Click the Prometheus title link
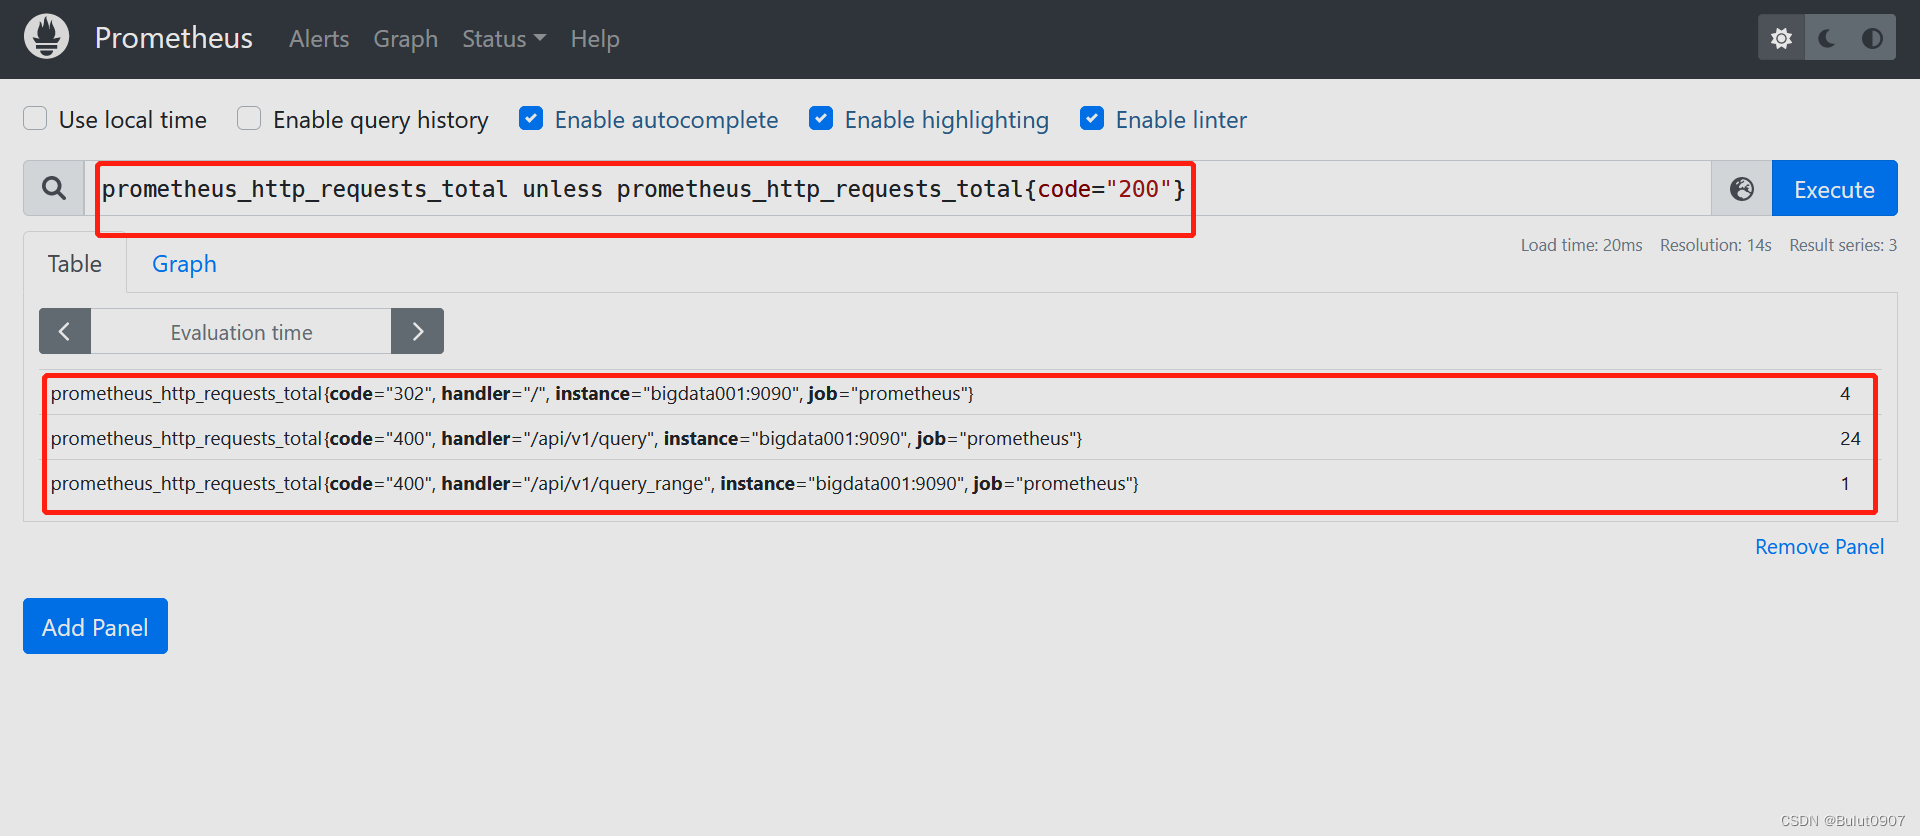The height and width of the screenshot is (836, 1920). [174, 38]
